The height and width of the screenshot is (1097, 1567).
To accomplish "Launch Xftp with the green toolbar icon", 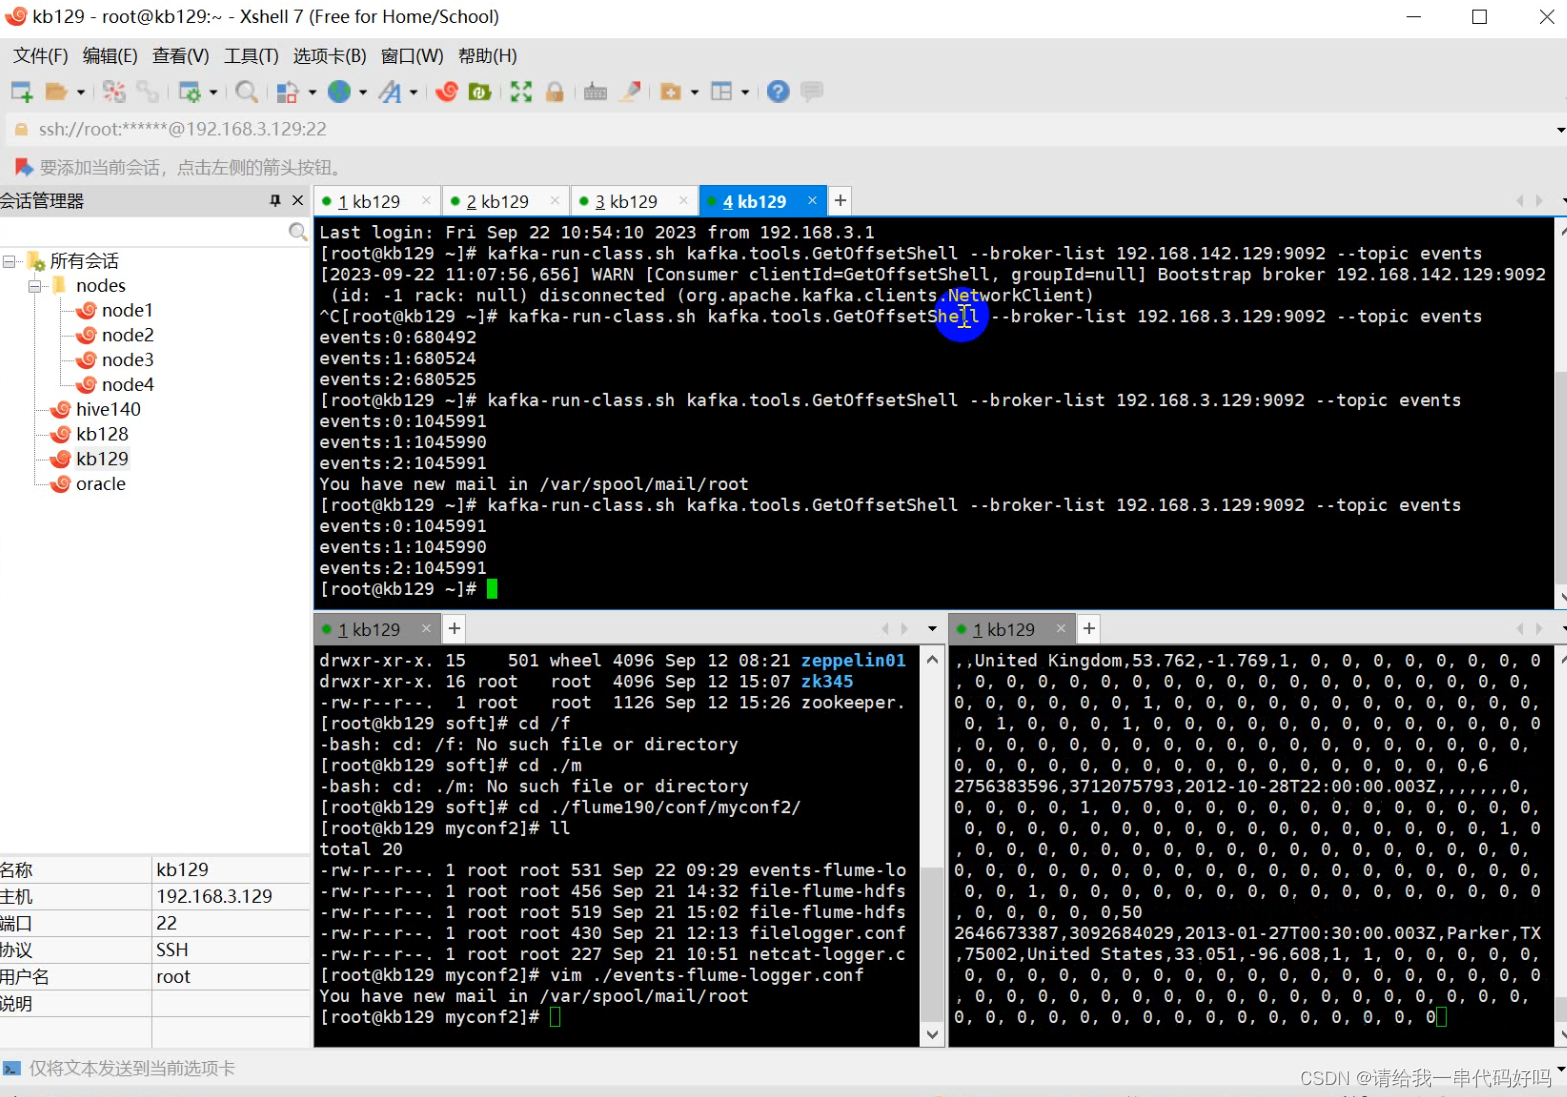I will point(480,92).
